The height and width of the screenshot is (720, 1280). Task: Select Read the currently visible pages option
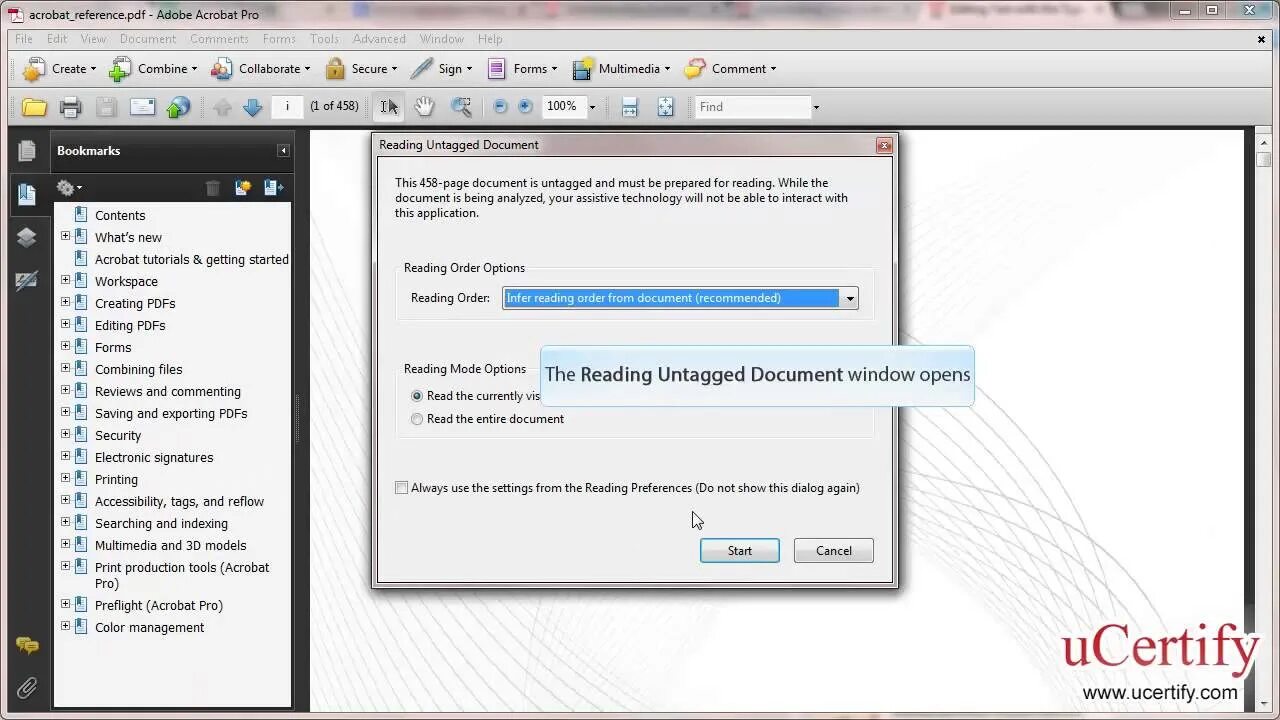[417, 396]
